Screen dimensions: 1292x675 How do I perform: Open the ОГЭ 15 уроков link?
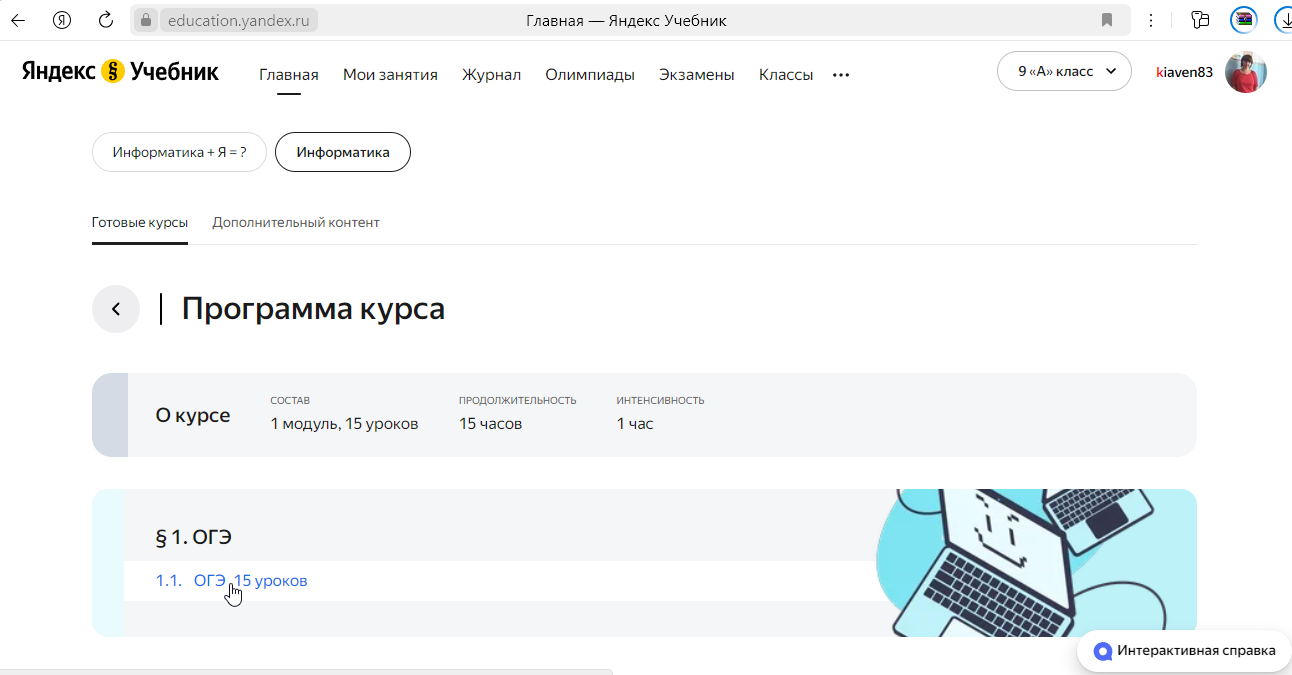(250, 581)
